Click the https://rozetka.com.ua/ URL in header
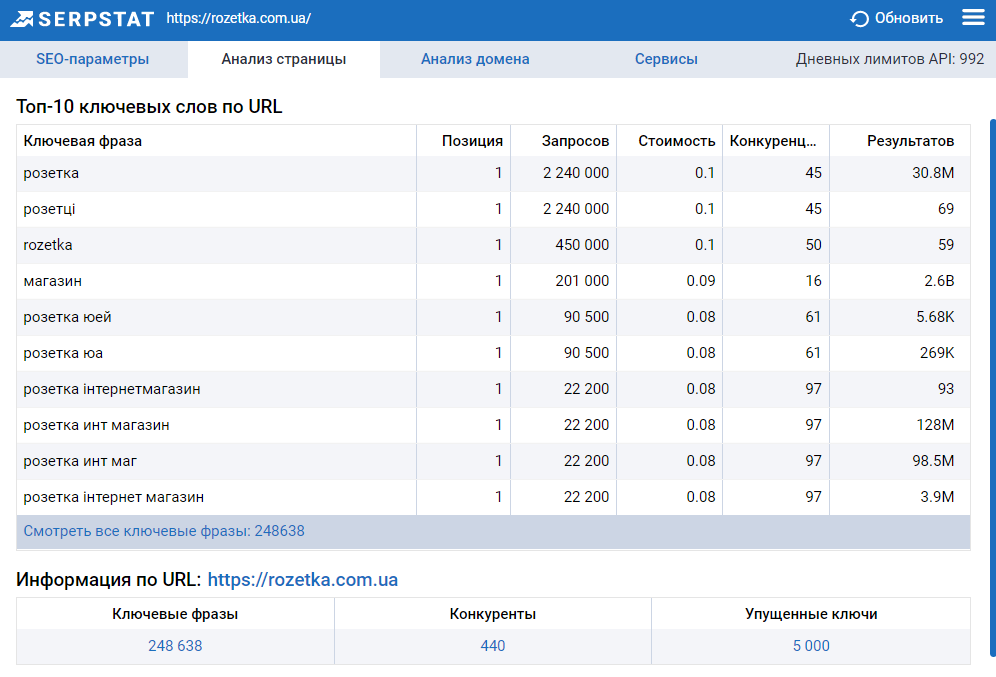 tap(239, 18)
